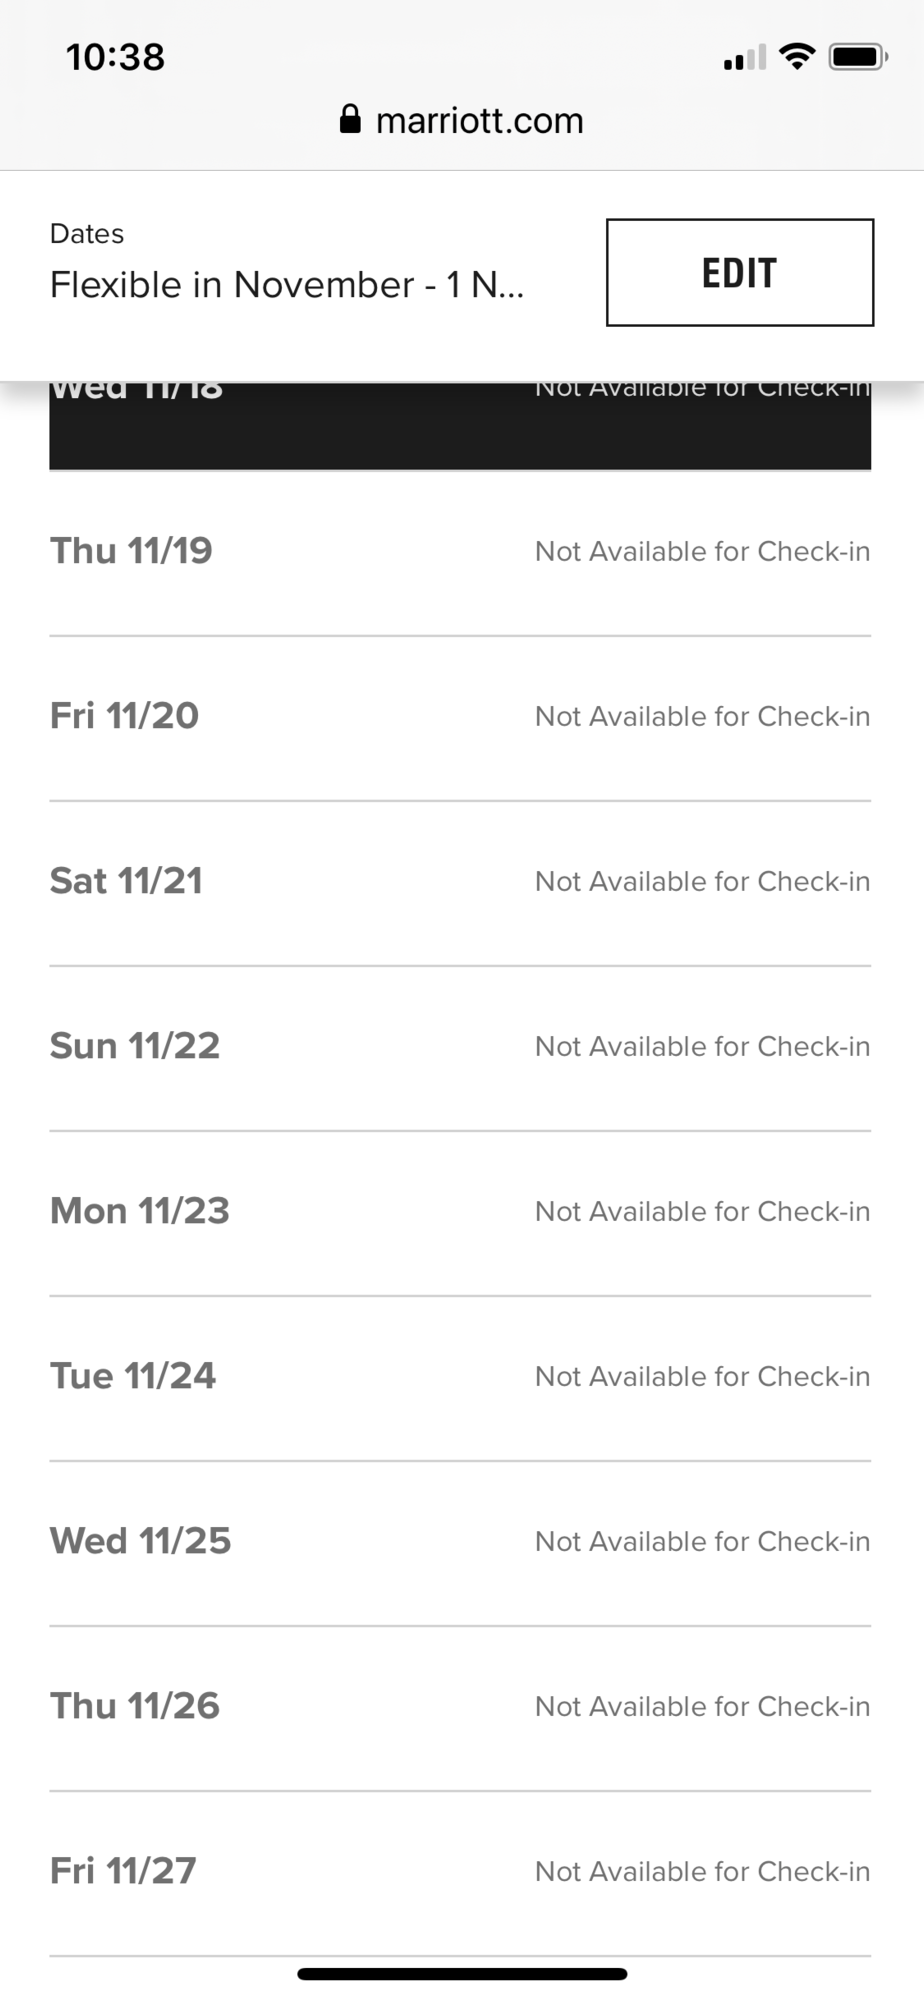Tap Not Available text beside Sat 11/21
This screenshot has height=2000, width=924.
tap(703, 882)
